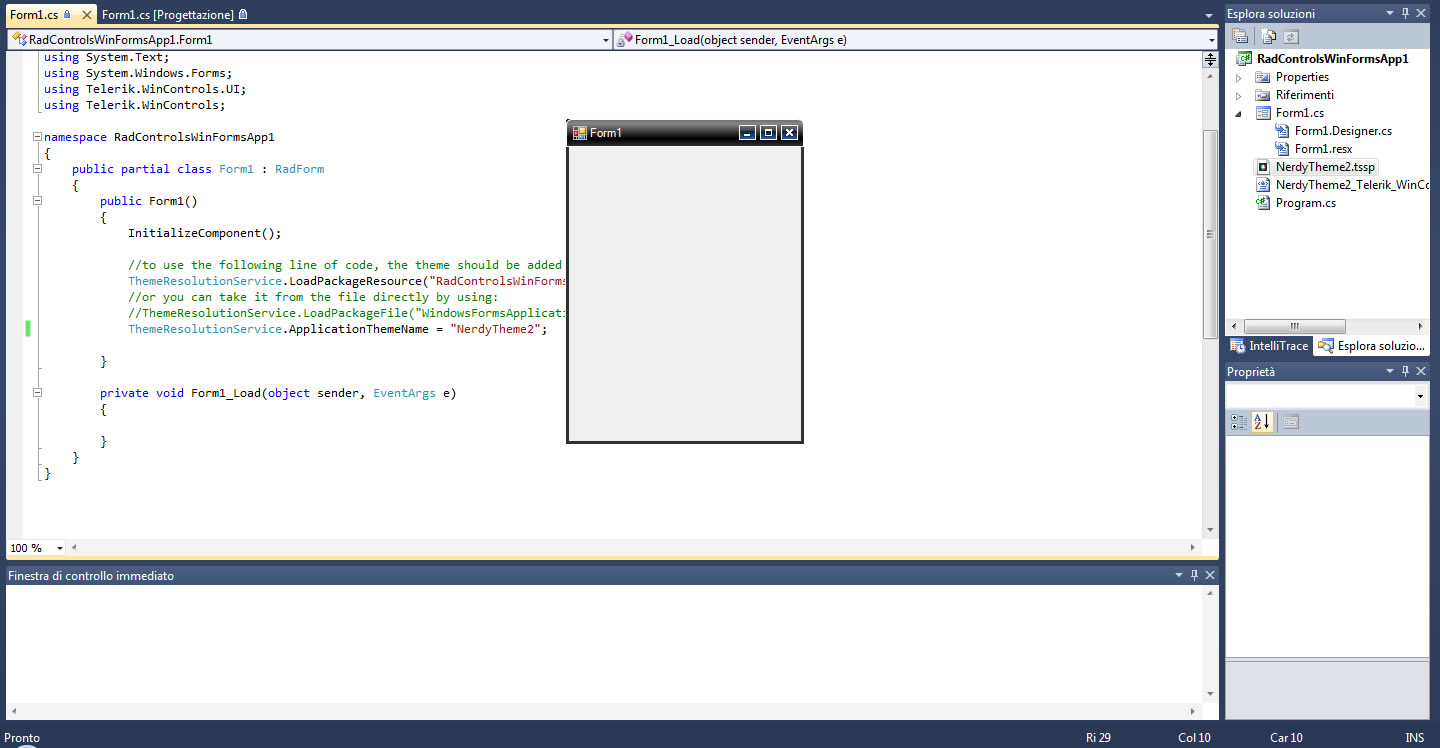Viewport: 1440px width, 748px height.
Task: Collapse the Form1_Load method block
Action: pyautogui.click(x=37, y=393)
